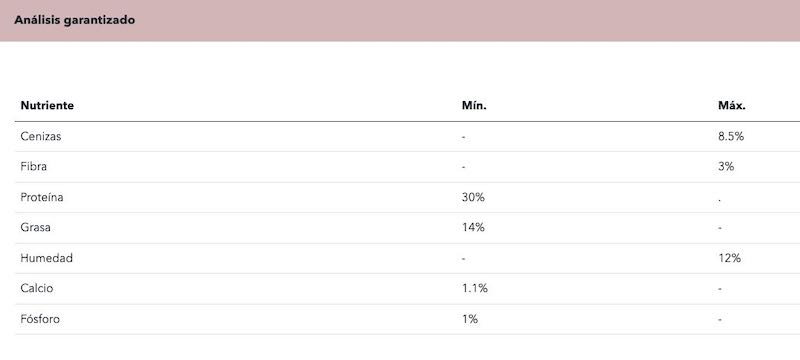Image resolution: width=800 pixels, height=360 pixels.
Task: Click the 3% Fibra max value
Action: point(726,166)
